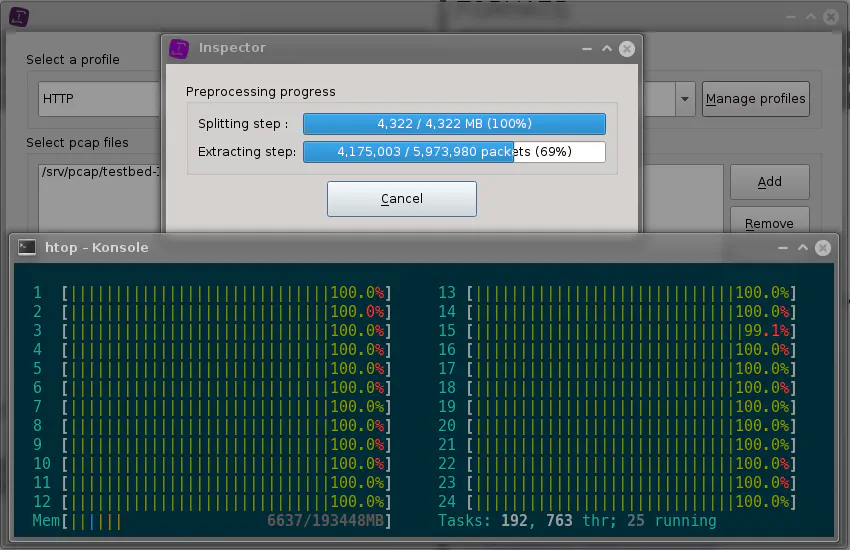Click CPU 6 usage meter in htop
The image size is (850, 550).
[x=212, y=387]
